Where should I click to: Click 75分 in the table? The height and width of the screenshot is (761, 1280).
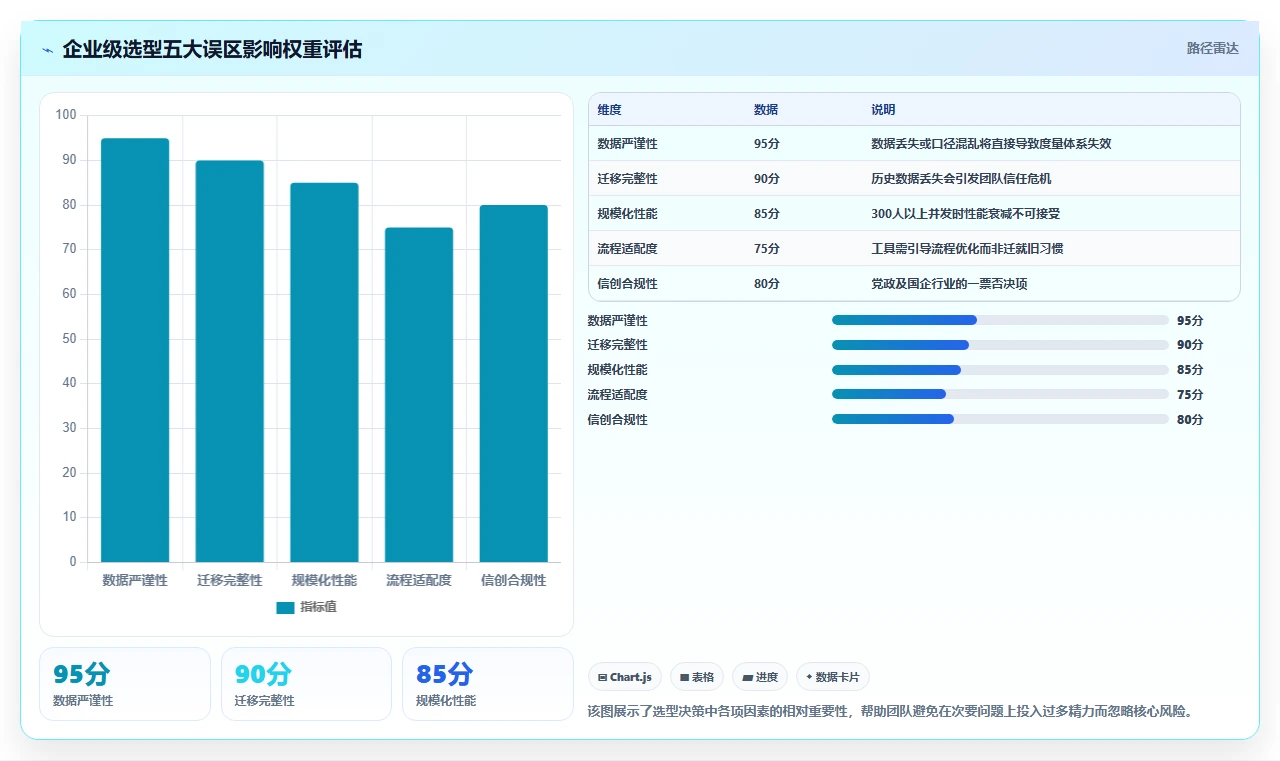click(x=767, y=249)
